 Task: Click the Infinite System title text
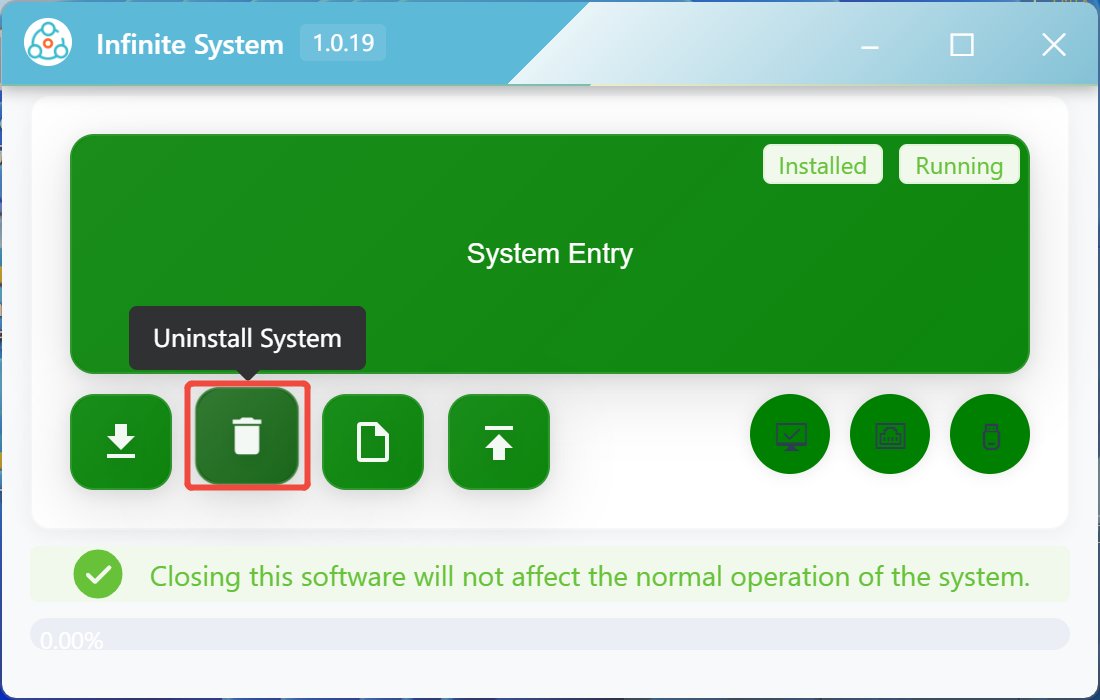coord(190,45)
